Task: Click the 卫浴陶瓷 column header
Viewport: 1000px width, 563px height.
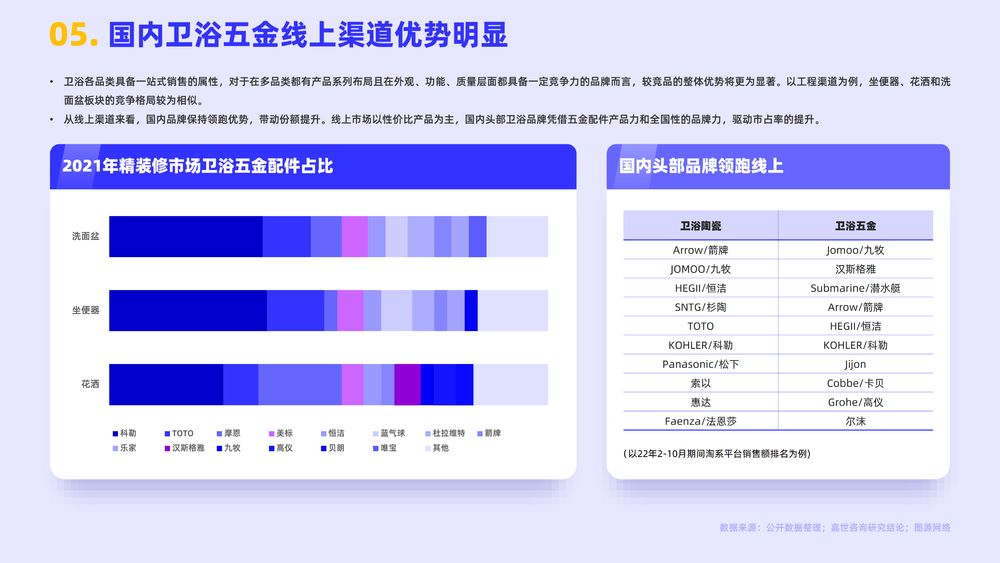Action: (700, 226)
